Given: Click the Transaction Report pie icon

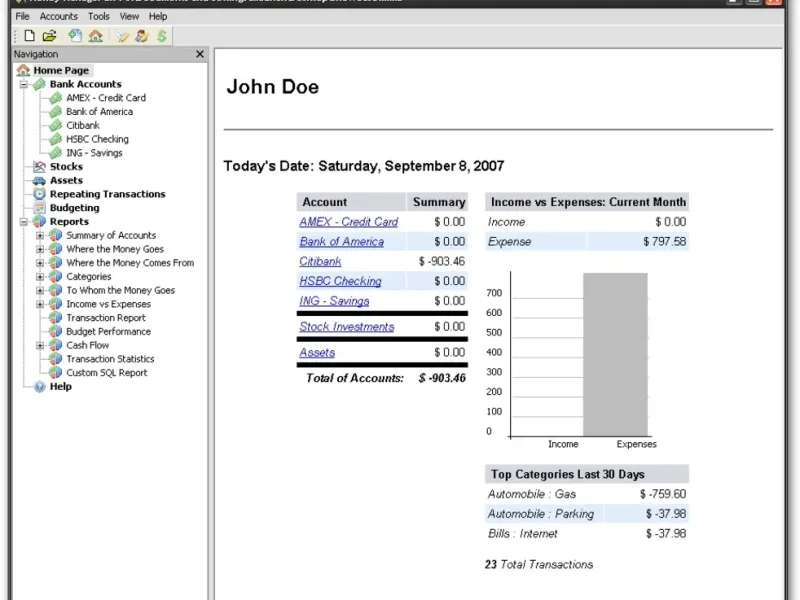Looking at the screenshot, I should coord(56,318).
